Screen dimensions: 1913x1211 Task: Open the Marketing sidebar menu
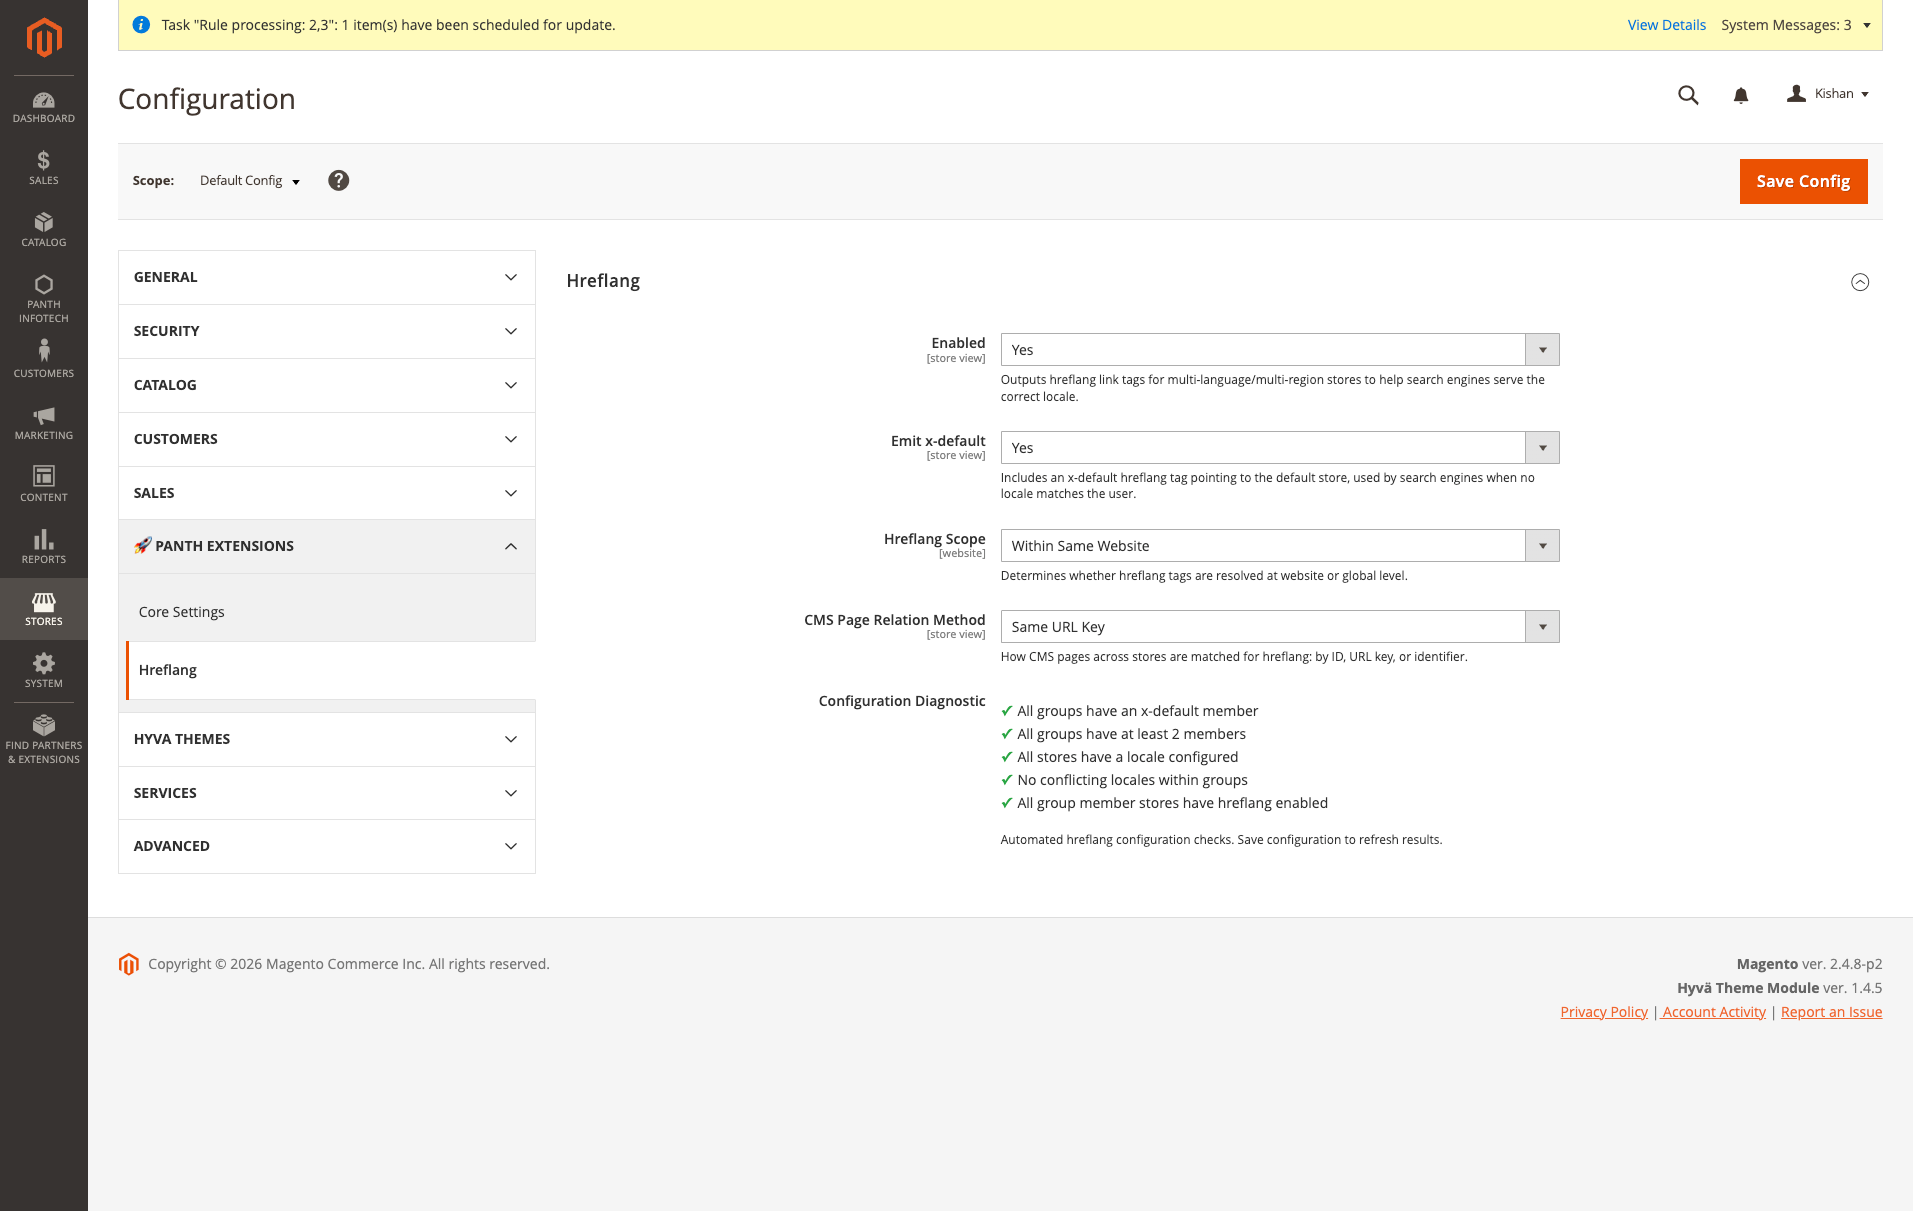click(x=43, y=421)
